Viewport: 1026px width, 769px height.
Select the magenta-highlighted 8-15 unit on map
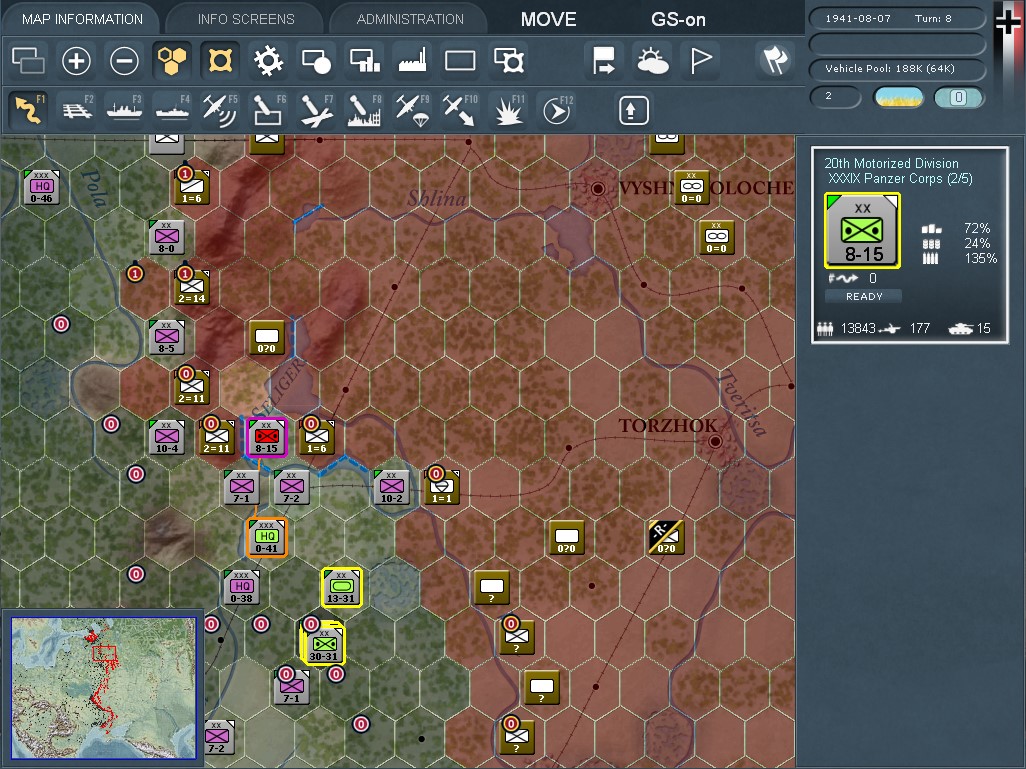pyautogui.click(x=266, y=437)
